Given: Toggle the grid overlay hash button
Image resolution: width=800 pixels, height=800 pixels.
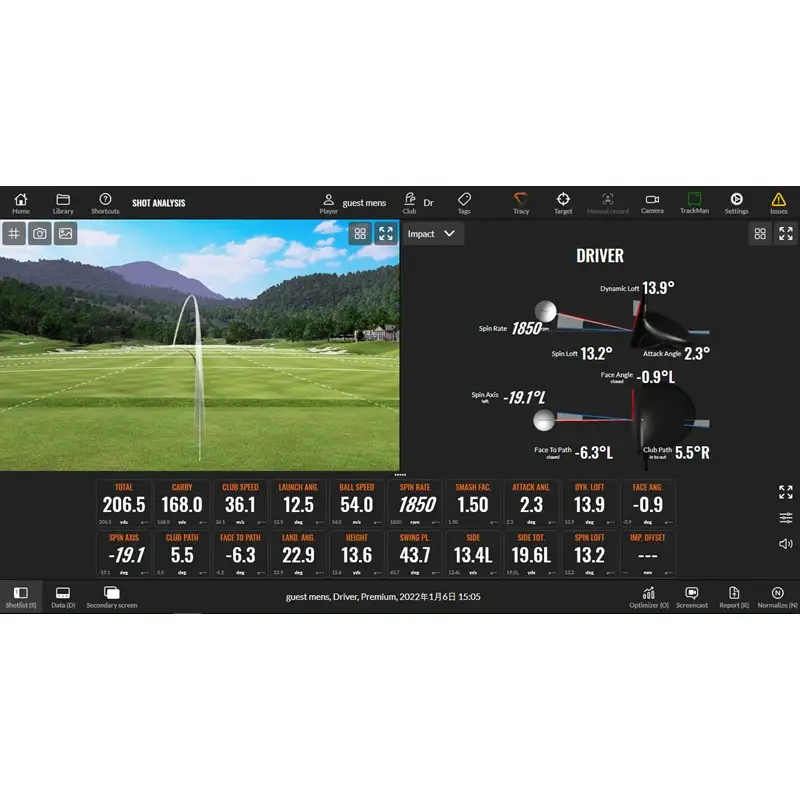Looking at the screenshot, I should click(14, 234).
